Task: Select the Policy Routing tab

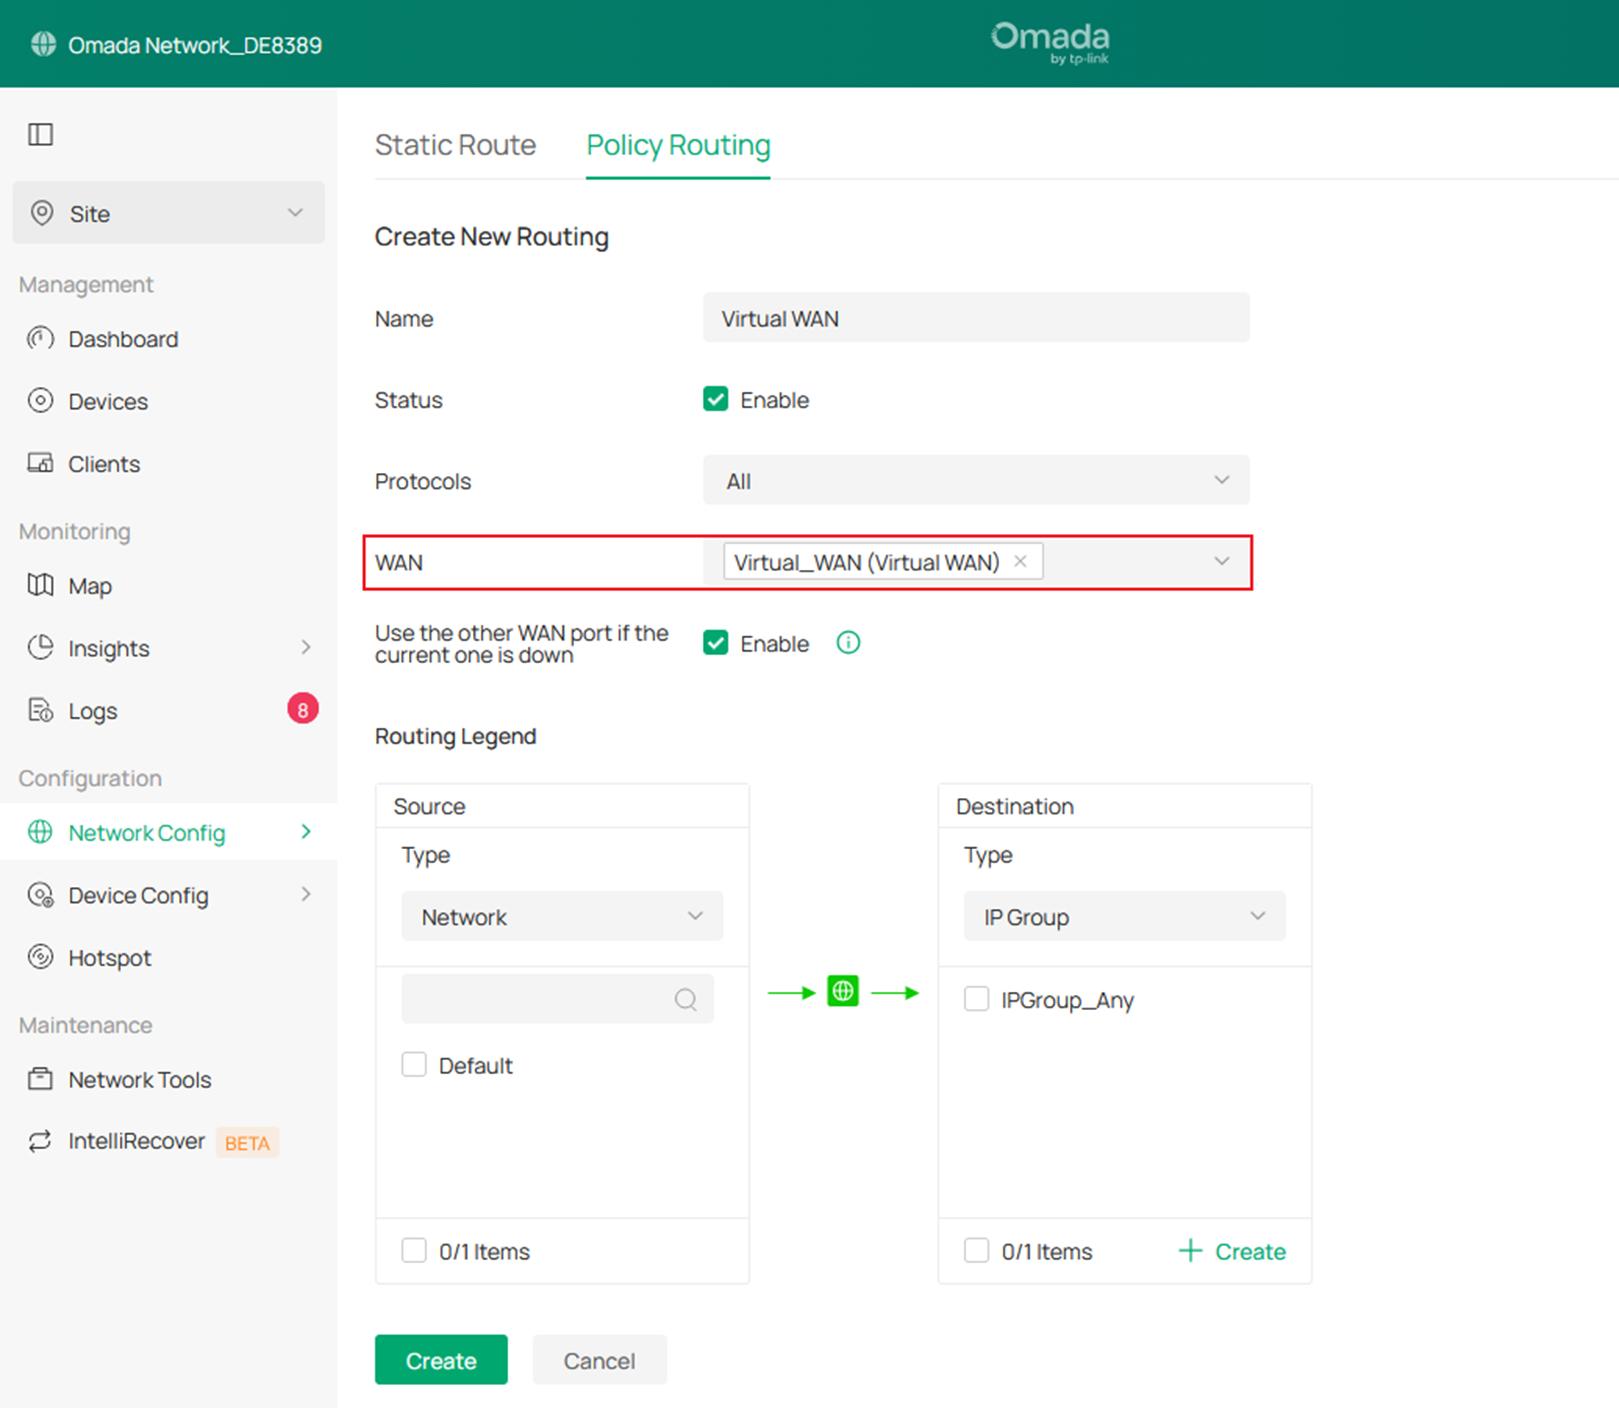Action: tap(677, 145)
